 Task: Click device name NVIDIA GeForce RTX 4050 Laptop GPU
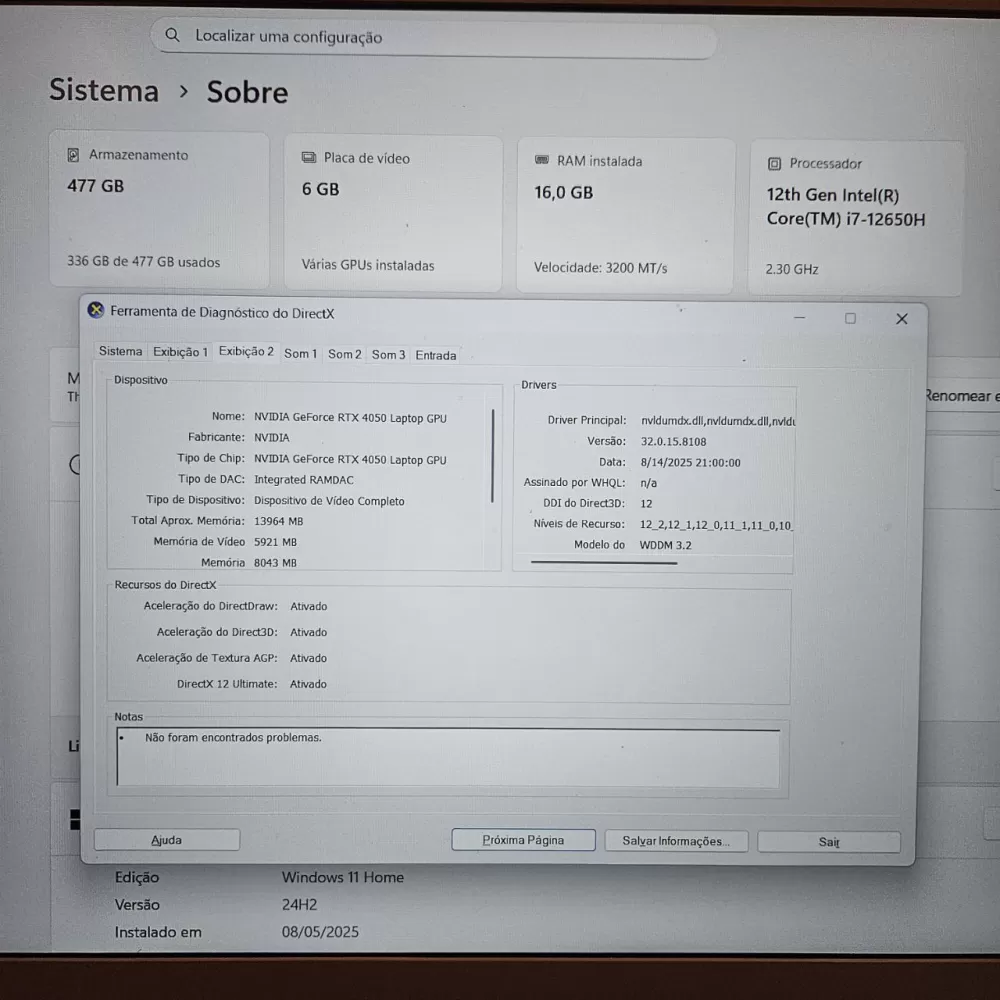(350, 418)
